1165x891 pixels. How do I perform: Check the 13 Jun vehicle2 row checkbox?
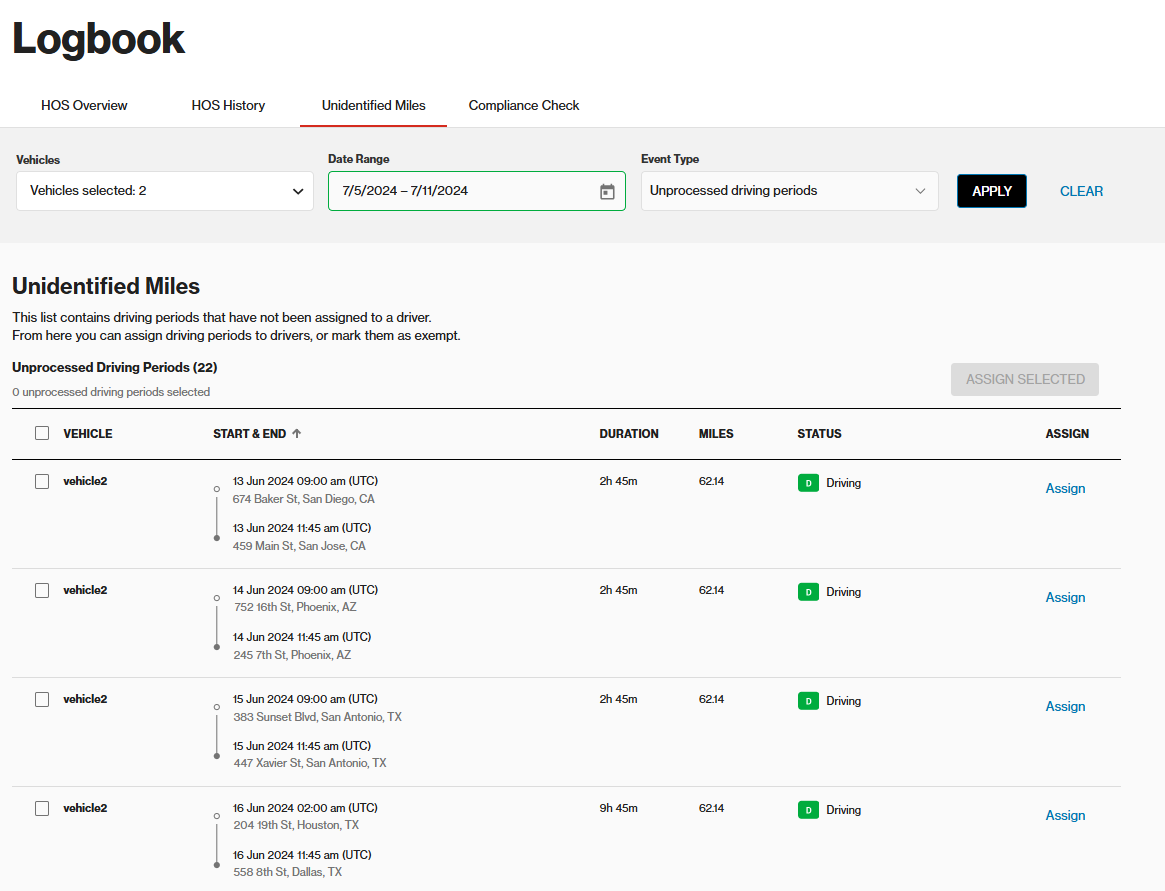click(x=42, y=482)
